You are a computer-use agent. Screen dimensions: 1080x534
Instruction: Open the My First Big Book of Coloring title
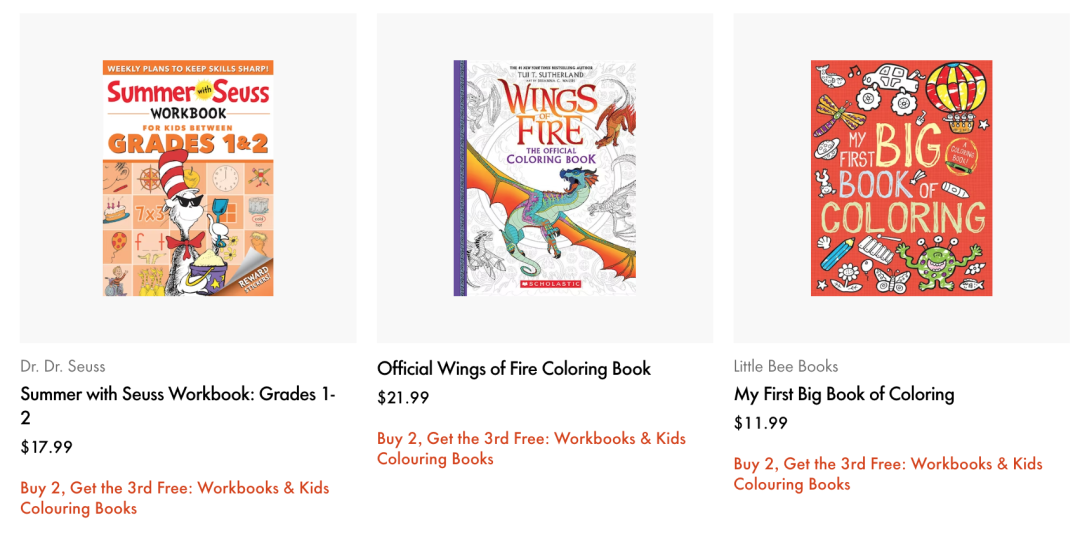pos(844,394)
